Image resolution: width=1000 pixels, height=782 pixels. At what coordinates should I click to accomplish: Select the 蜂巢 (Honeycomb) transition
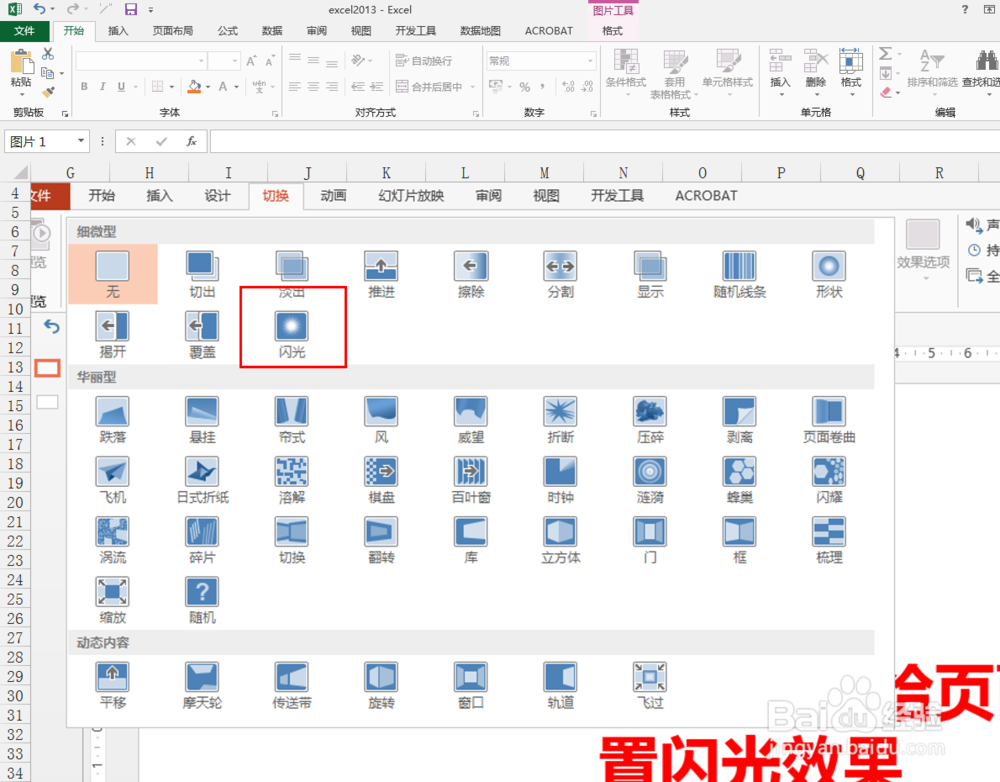(x=739, y=480)
